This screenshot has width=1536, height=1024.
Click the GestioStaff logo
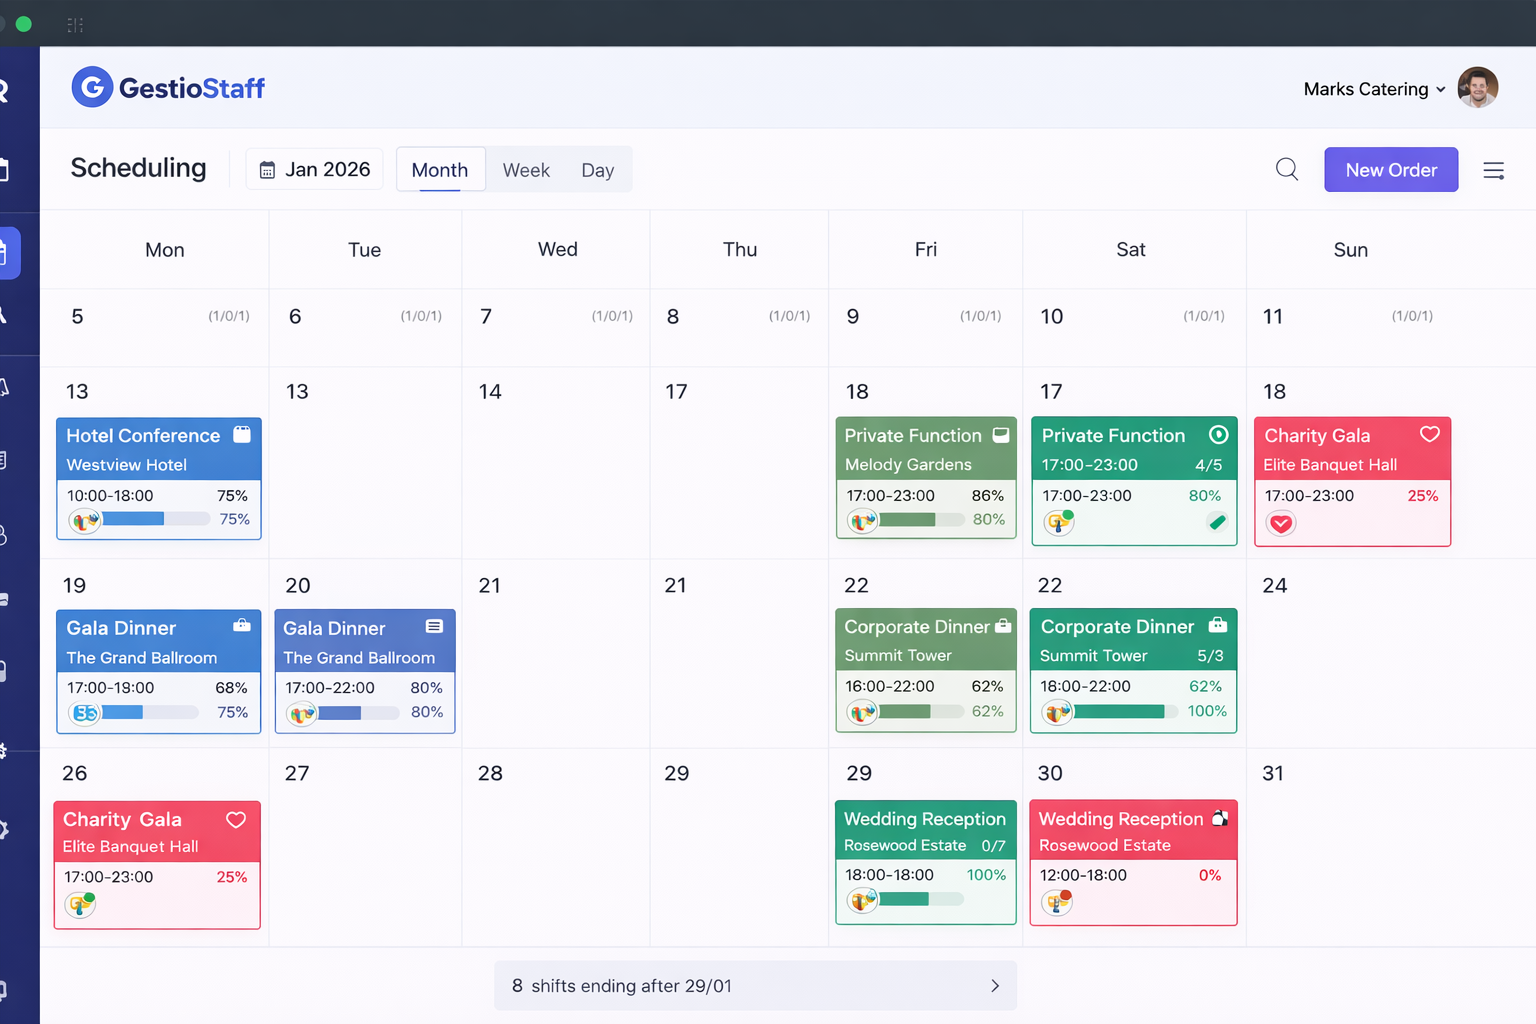click(167, 87)
